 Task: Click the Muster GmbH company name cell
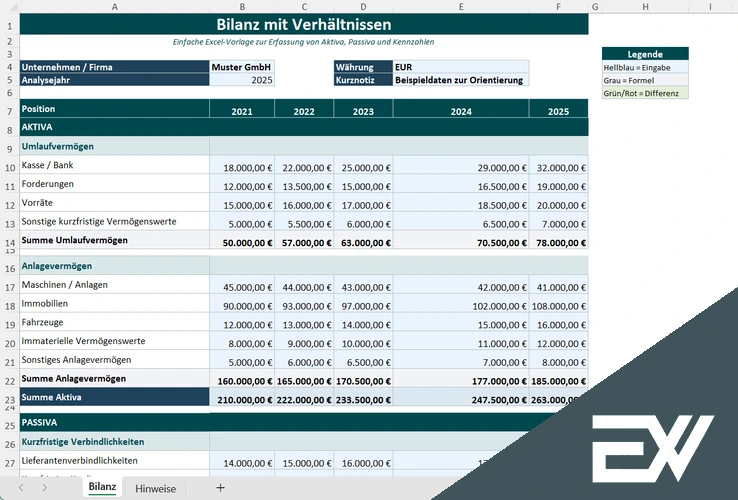click(242, 67)
